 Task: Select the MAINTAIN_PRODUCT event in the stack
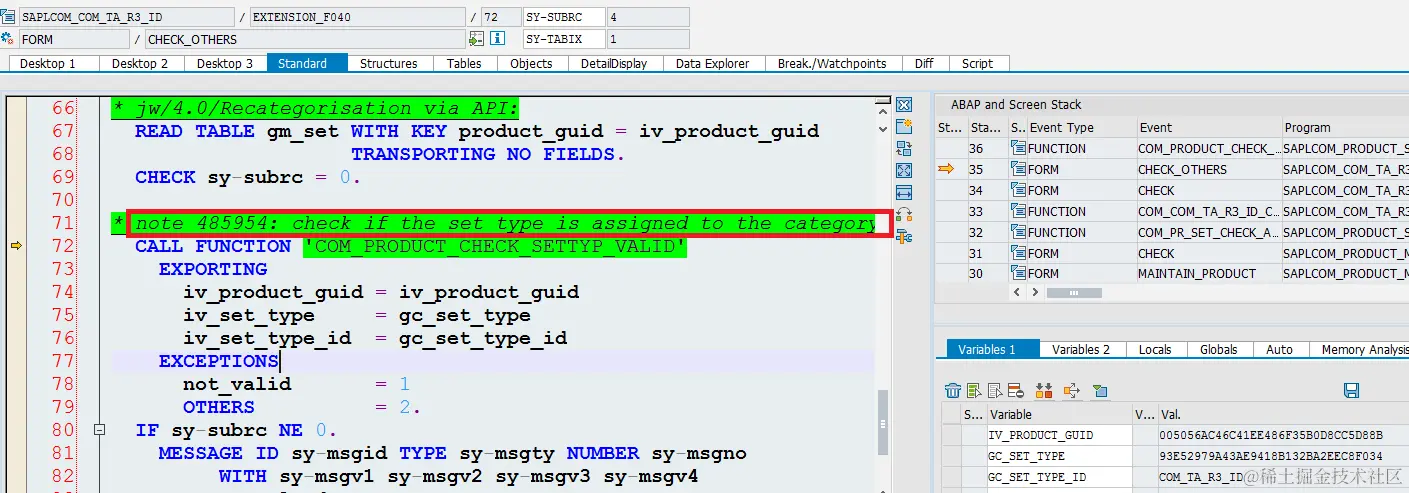tap(1208, 273)
